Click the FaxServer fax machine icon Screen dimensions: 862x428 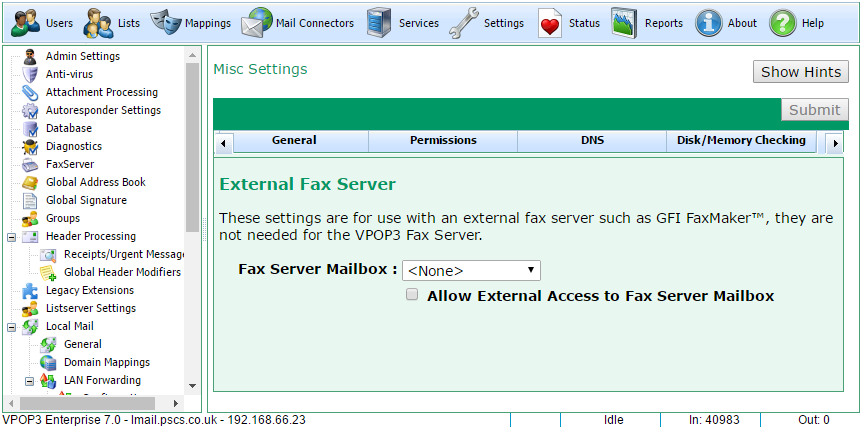30,164
